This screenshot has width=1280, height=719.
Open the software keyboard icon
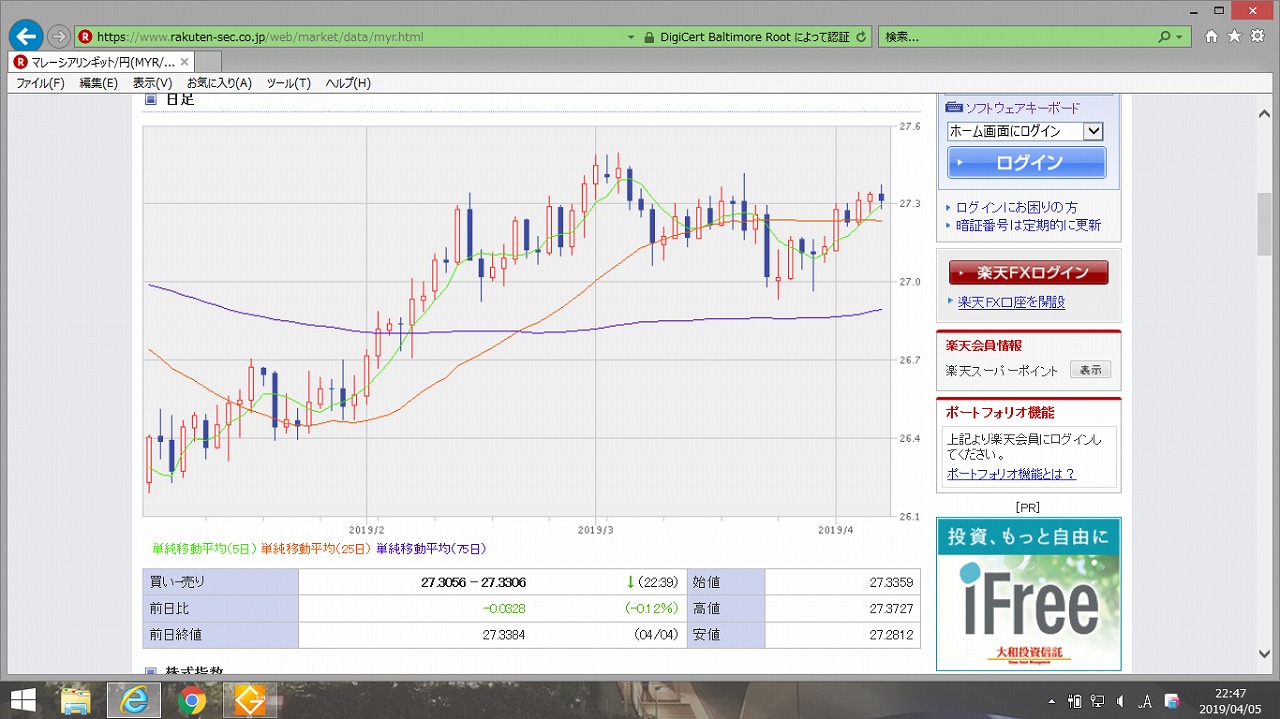pyautogui.click(x=954, y=107)
